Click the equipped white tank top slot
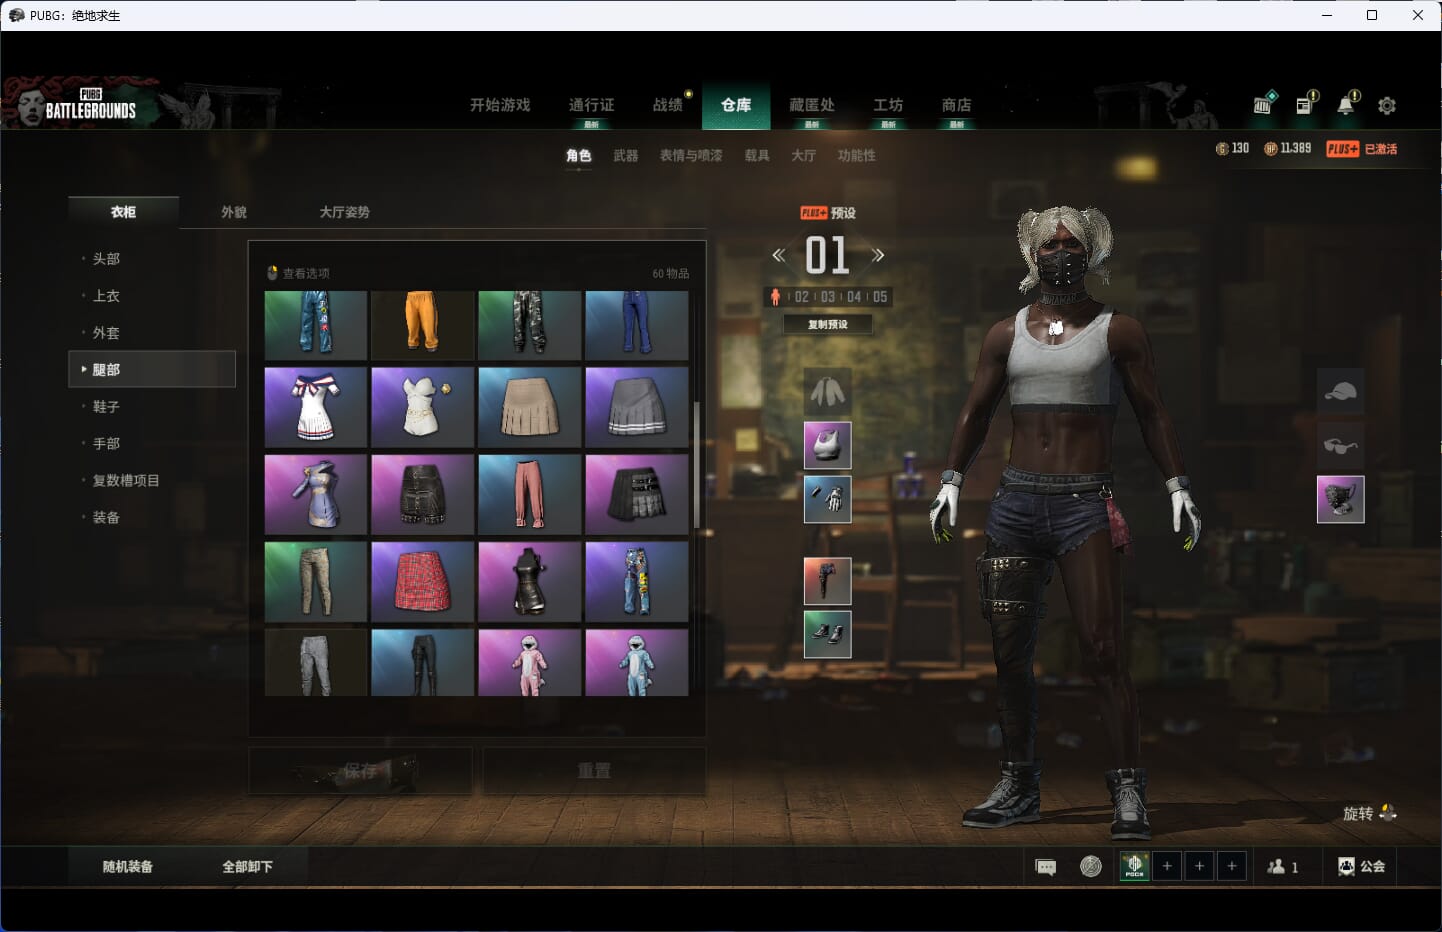This screenshot has width=1442, height=932. tap(828, 445)
